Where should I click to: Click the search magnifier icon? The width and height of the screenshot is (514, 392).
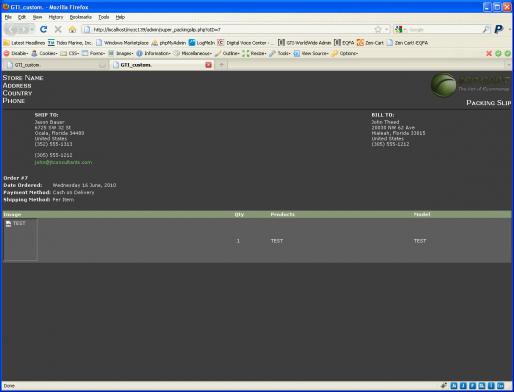(486, 29)
